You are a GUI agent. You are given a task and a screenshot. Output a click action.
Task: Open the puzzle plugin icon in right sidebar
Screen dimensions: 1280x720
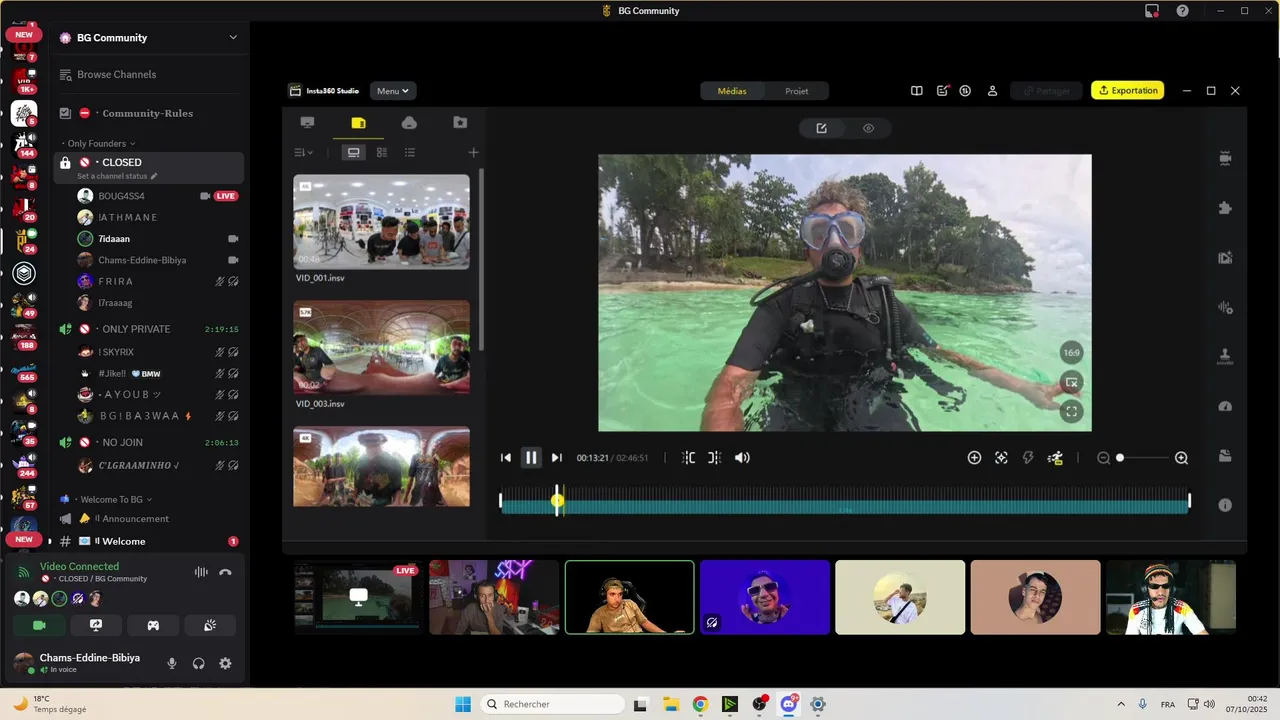1225,208
